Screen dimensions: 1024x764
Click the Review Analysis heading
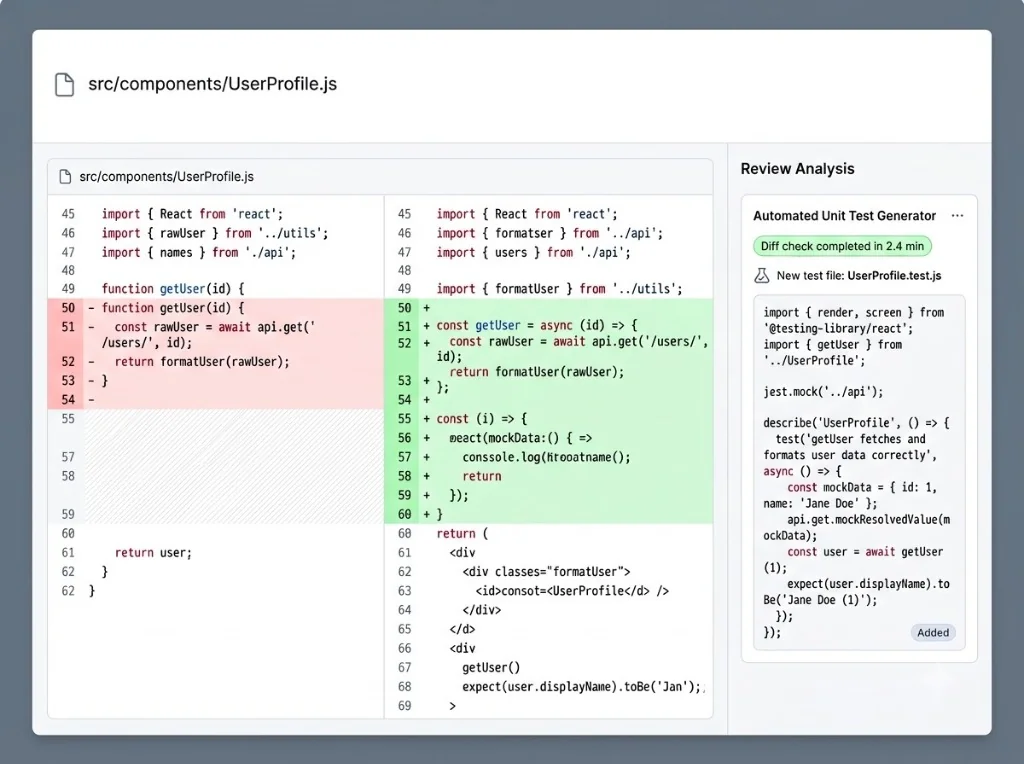797,168
